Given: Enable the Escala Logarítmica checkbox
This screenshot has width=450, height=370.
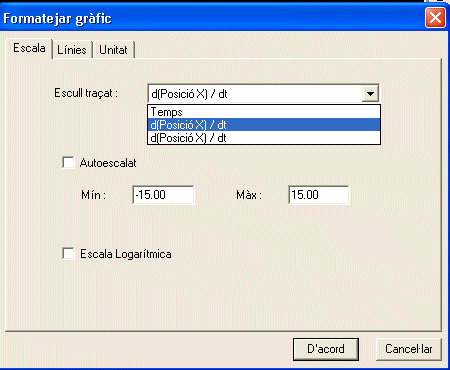Looking at the screenshot, I should pyautogui.click(x=68, y=254).
